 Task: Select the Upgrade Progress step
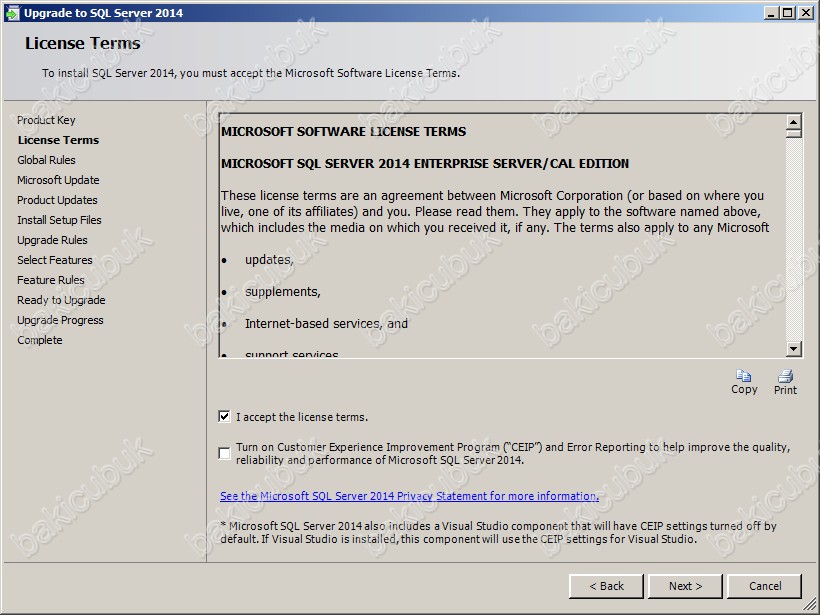(x=60, y=320)
